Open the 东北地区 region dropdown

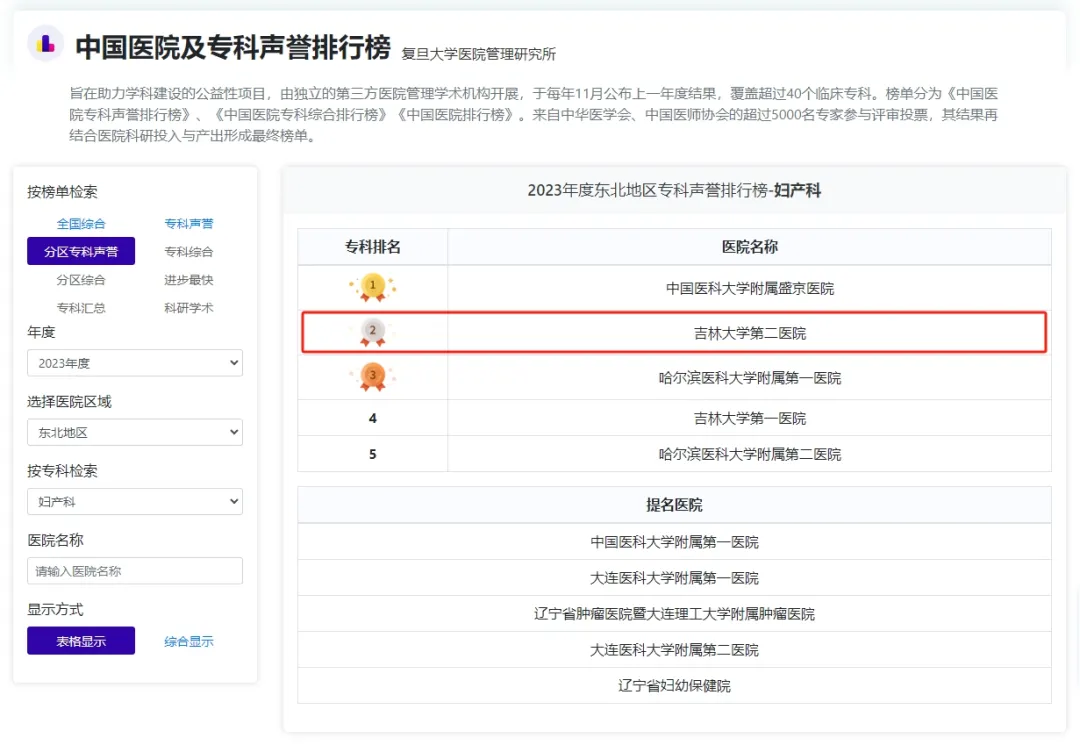pyautogui.click(x=135, y=432)
